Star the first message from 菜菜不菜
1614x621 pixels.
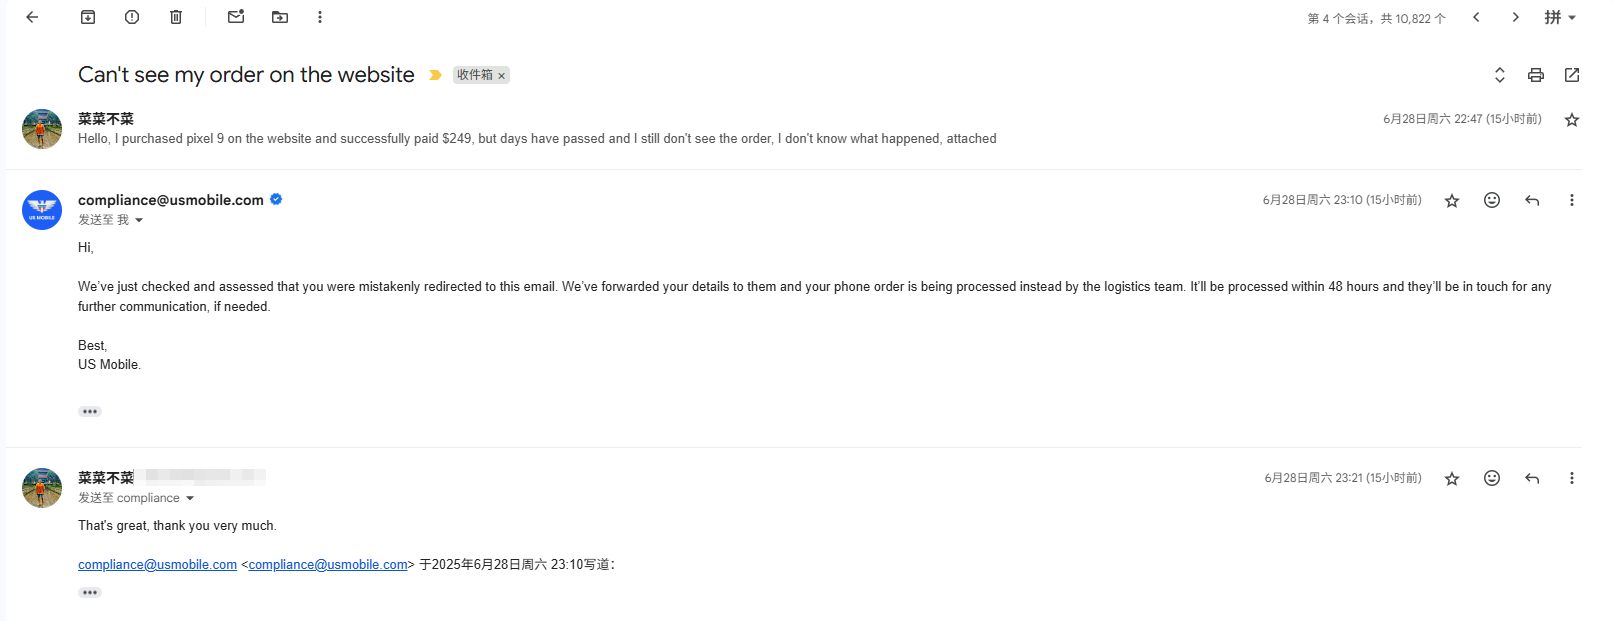click(x=1572, y=120)
